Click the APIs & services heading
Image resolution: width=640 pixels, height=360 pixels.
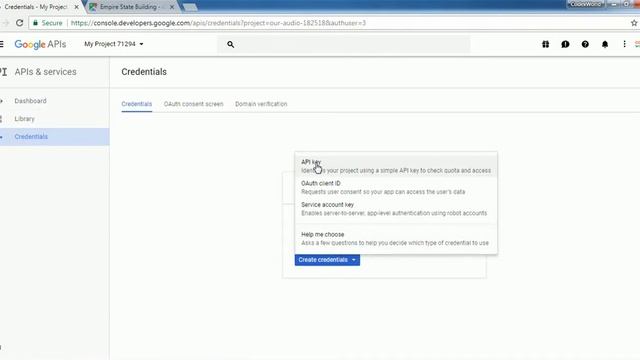tap(45, 72)
